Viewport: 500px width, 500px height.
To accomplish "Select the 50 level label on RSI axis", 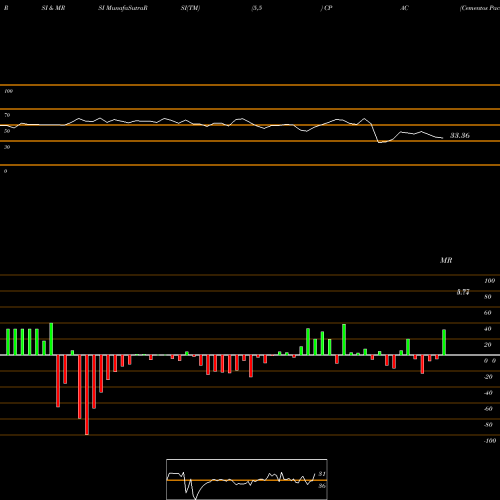I will coord(7,131).
